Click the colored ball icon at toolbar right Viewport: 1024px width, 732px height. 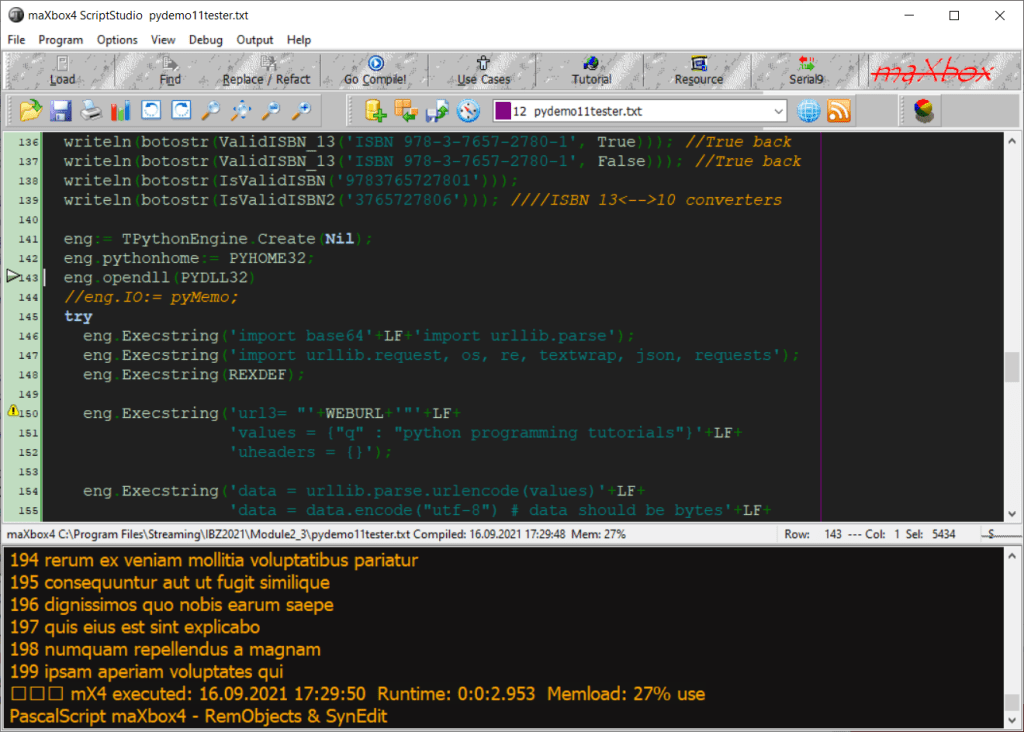tap(925, 110)
